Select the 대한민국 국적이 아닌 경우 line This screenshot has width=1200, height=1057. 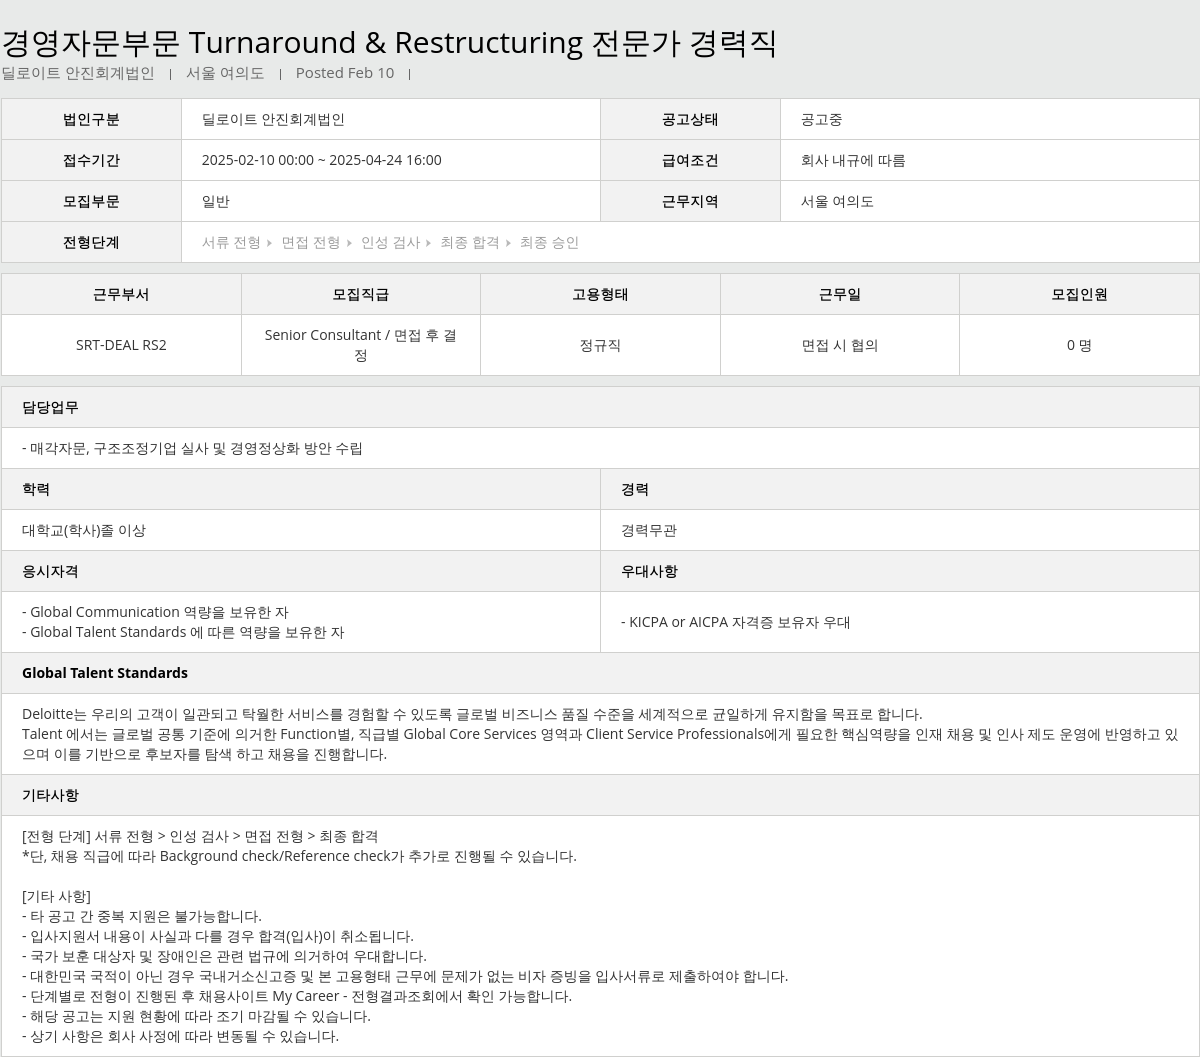click(405, 976)
